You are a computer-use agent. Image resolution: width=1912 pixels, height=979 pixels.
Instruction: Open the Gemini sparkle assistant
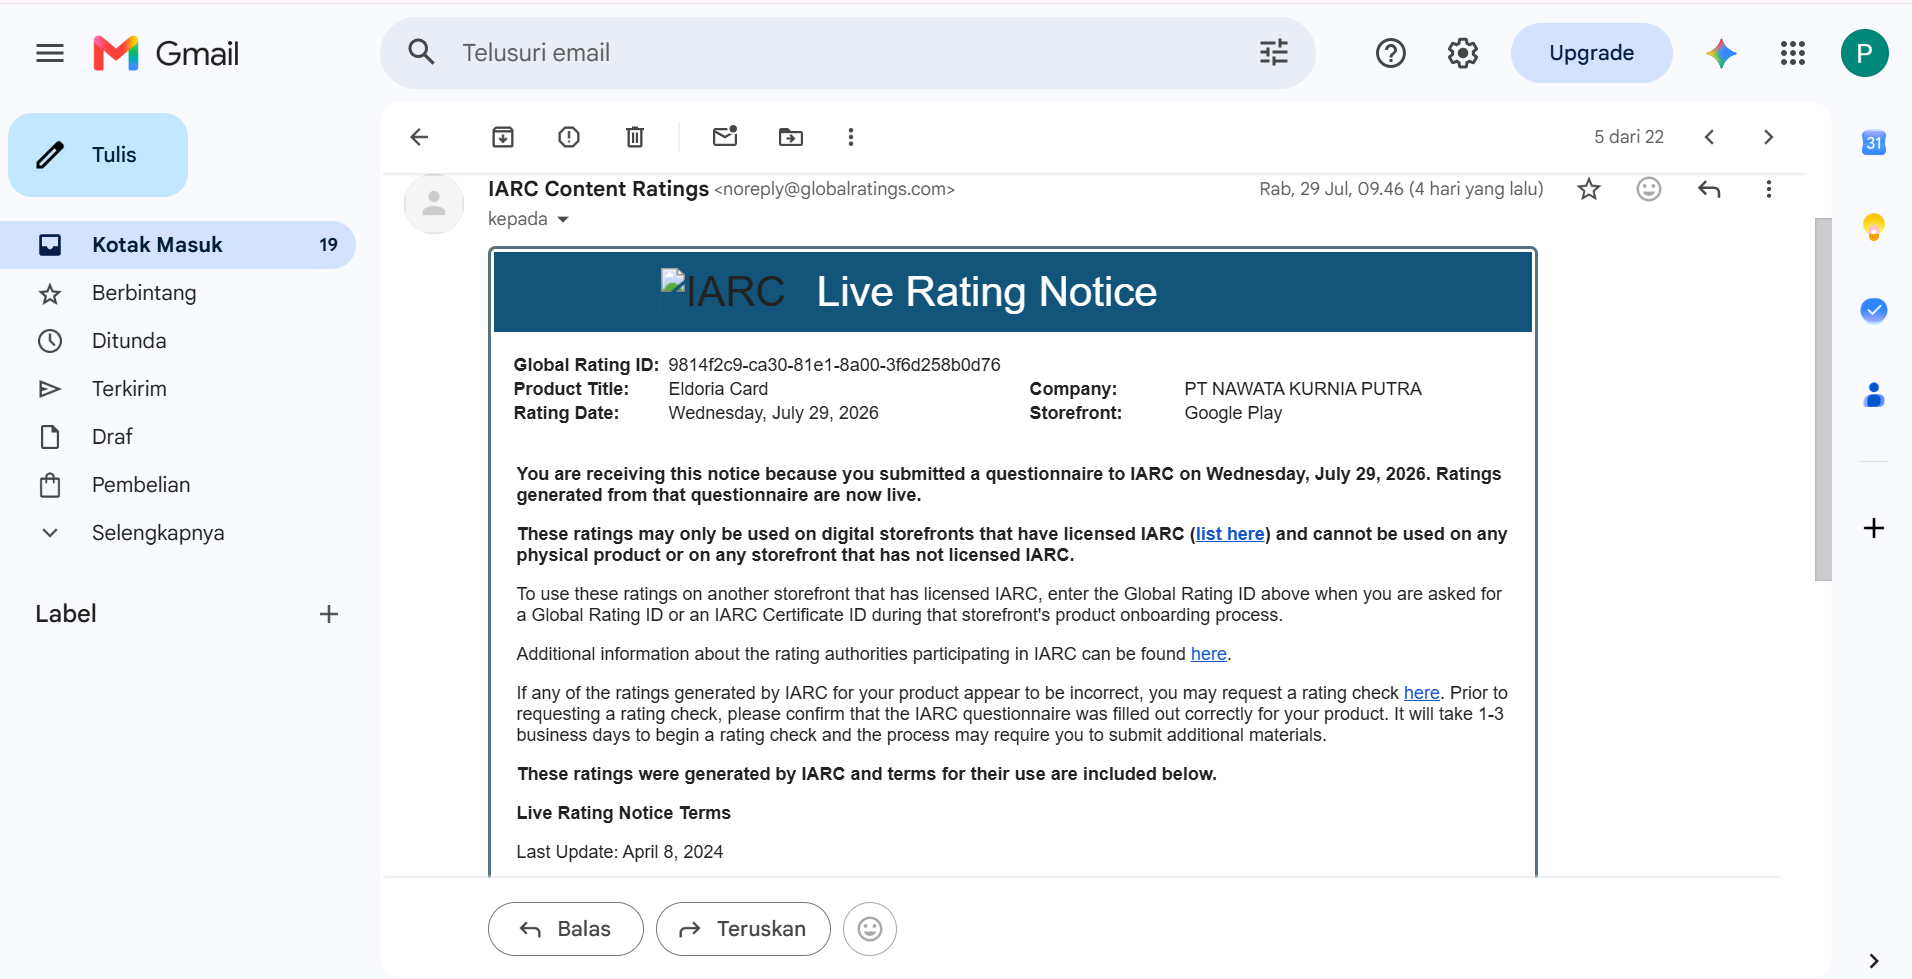click(1720, 53)
